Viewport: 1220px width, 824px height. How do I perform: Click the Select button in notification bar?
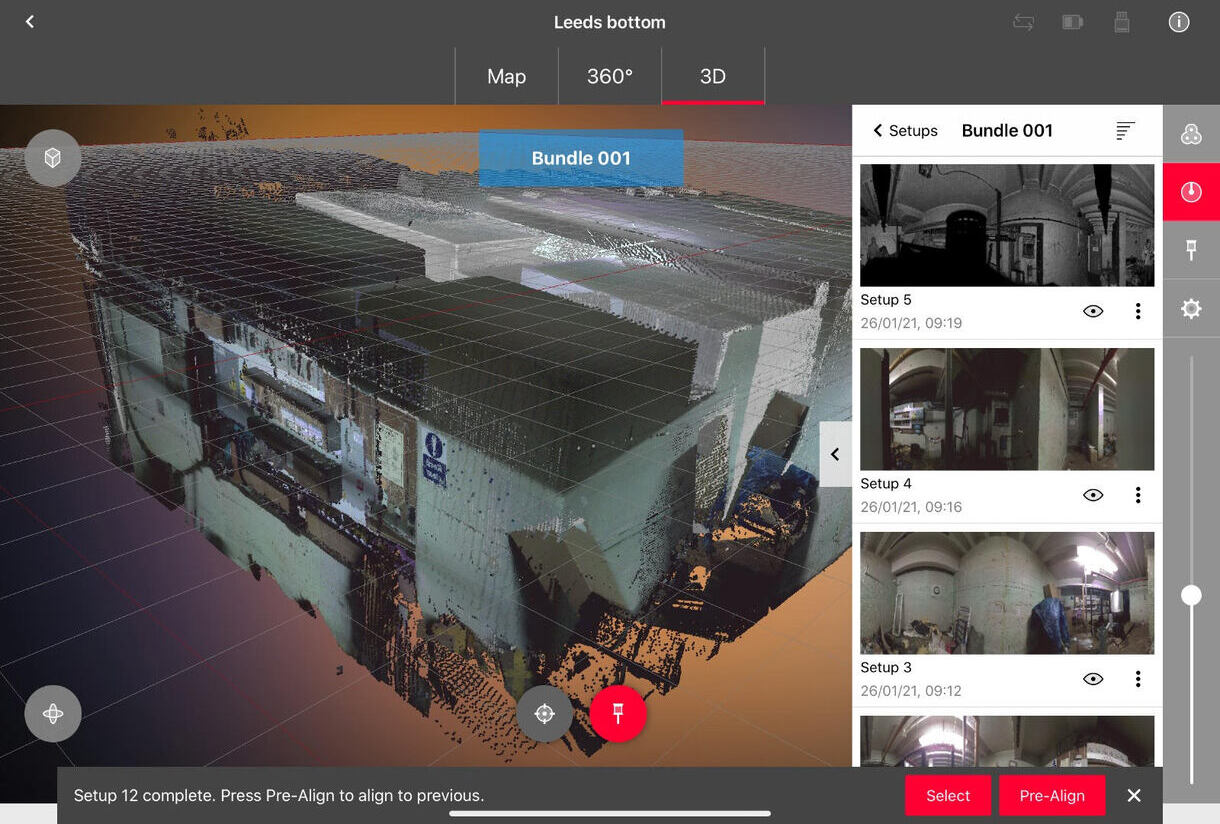947,796
